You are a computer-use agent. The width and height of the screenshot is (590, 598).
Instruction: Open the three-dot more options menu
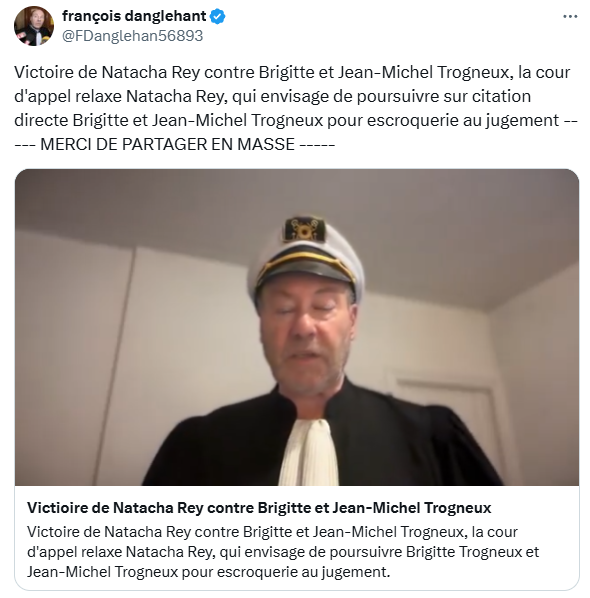[570, 16]
